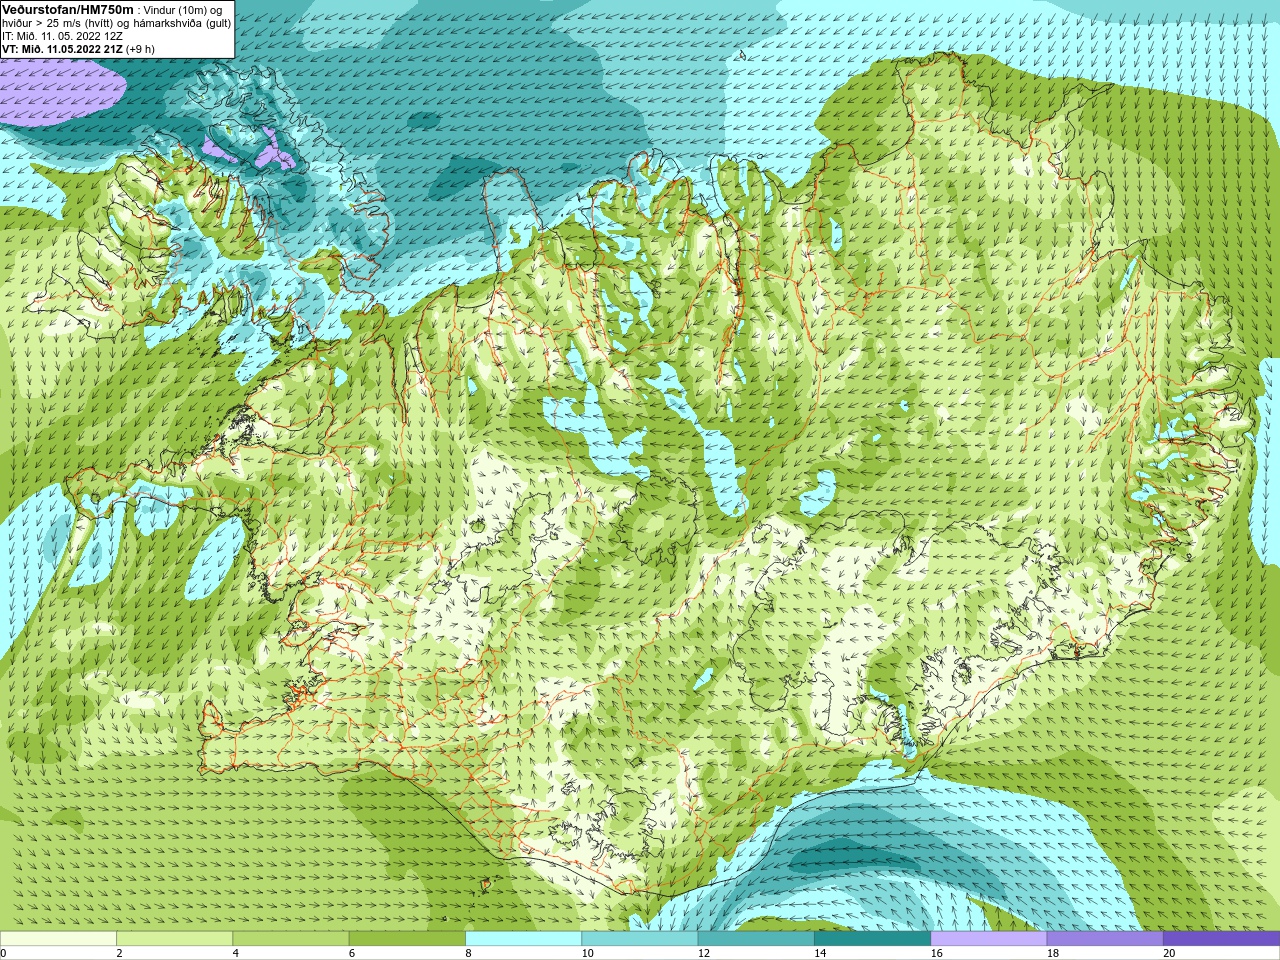Click the "16" label on the color scale
The height and width of the screenshot is (960, 1280).
(936, 953)
